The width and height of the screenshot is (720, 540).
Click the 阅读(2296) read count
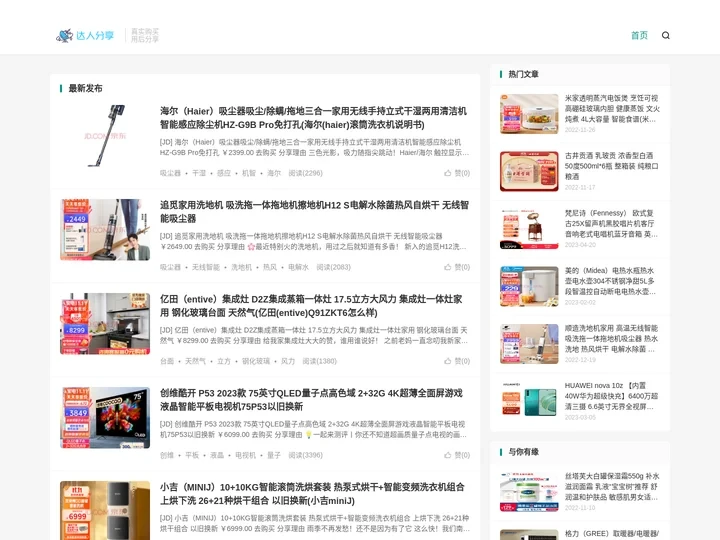[x=305, y=173]
